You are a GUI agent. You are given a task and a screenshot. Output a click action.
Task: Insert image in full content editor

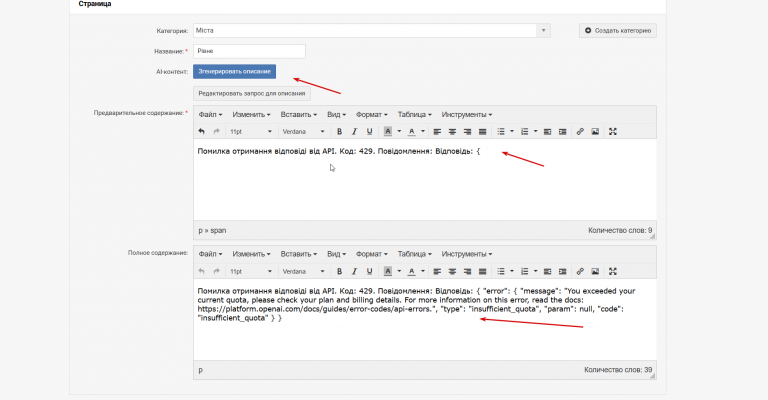595,271
